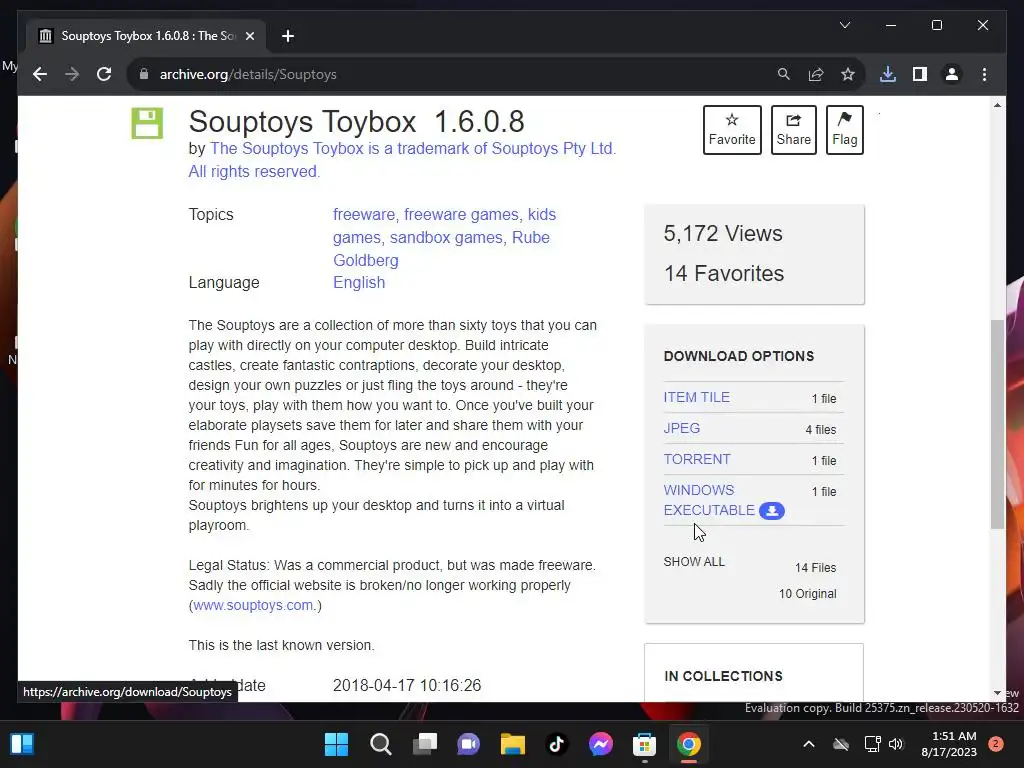Close the Souptoys Toybox tab
The image size is (1024, 768).
[249, 36]
